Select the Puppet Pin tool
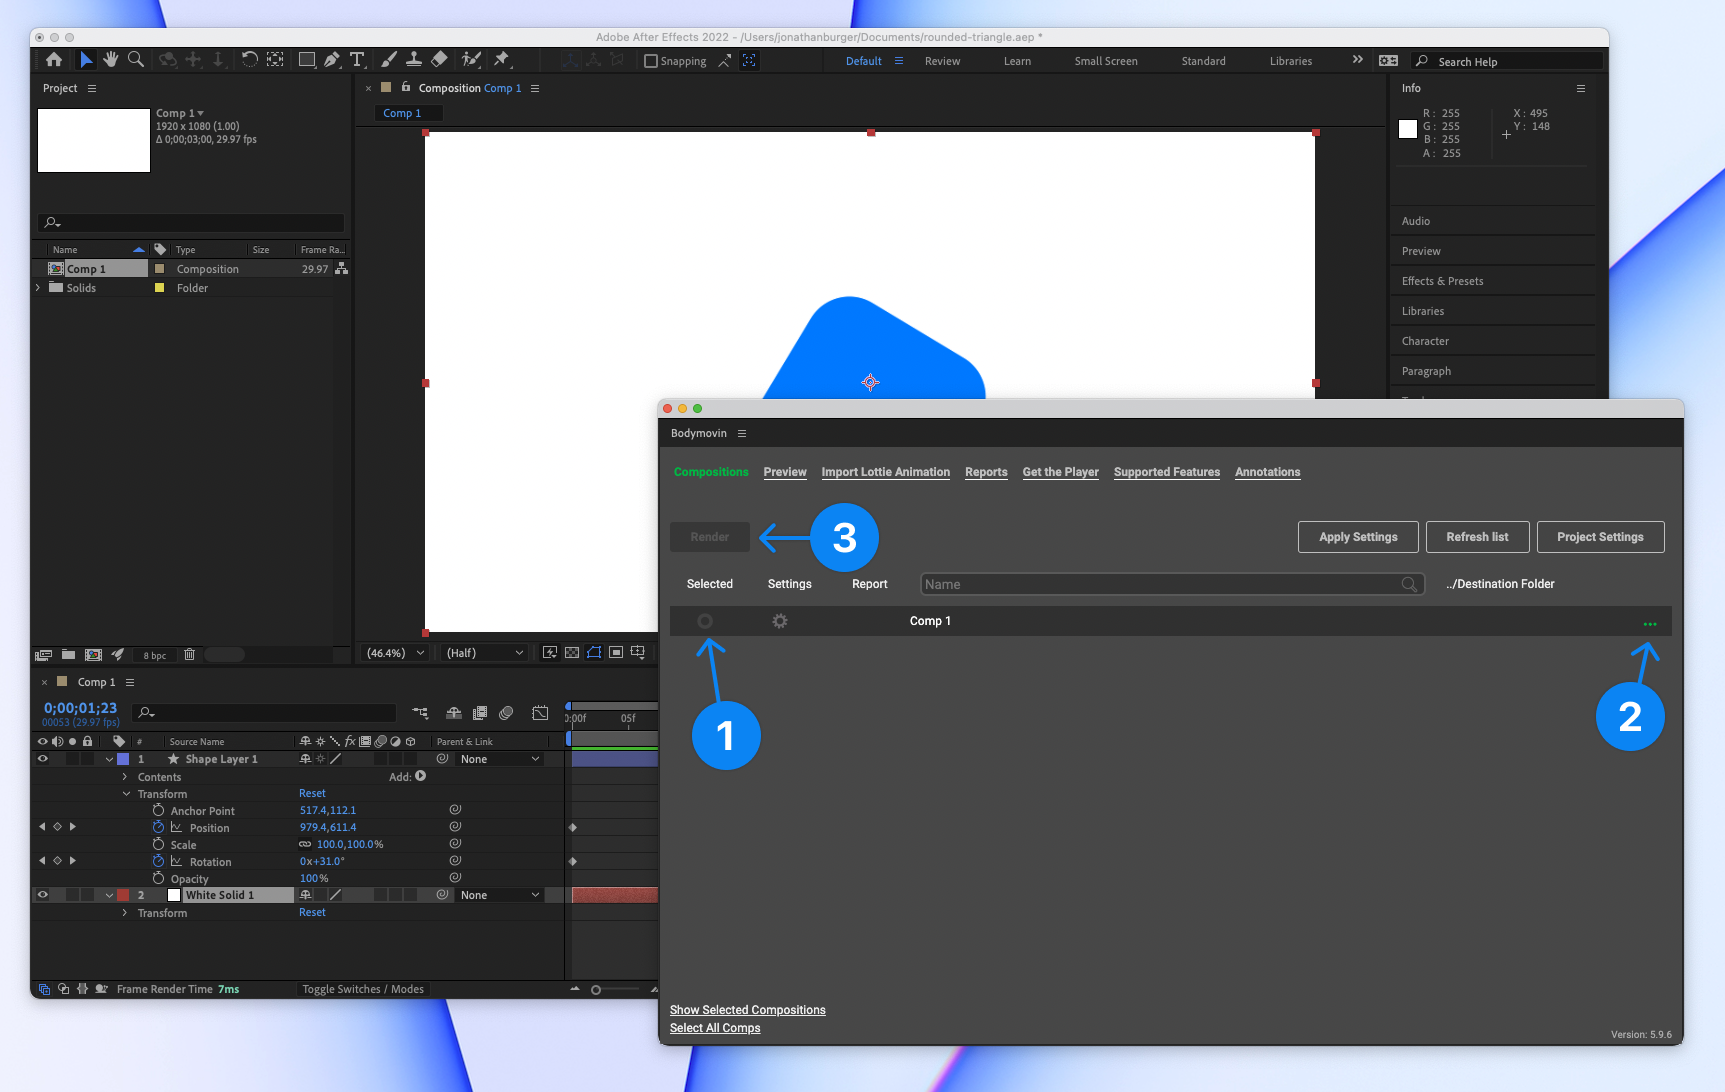The image size is (1725, 1092). [x=502, y=60]
